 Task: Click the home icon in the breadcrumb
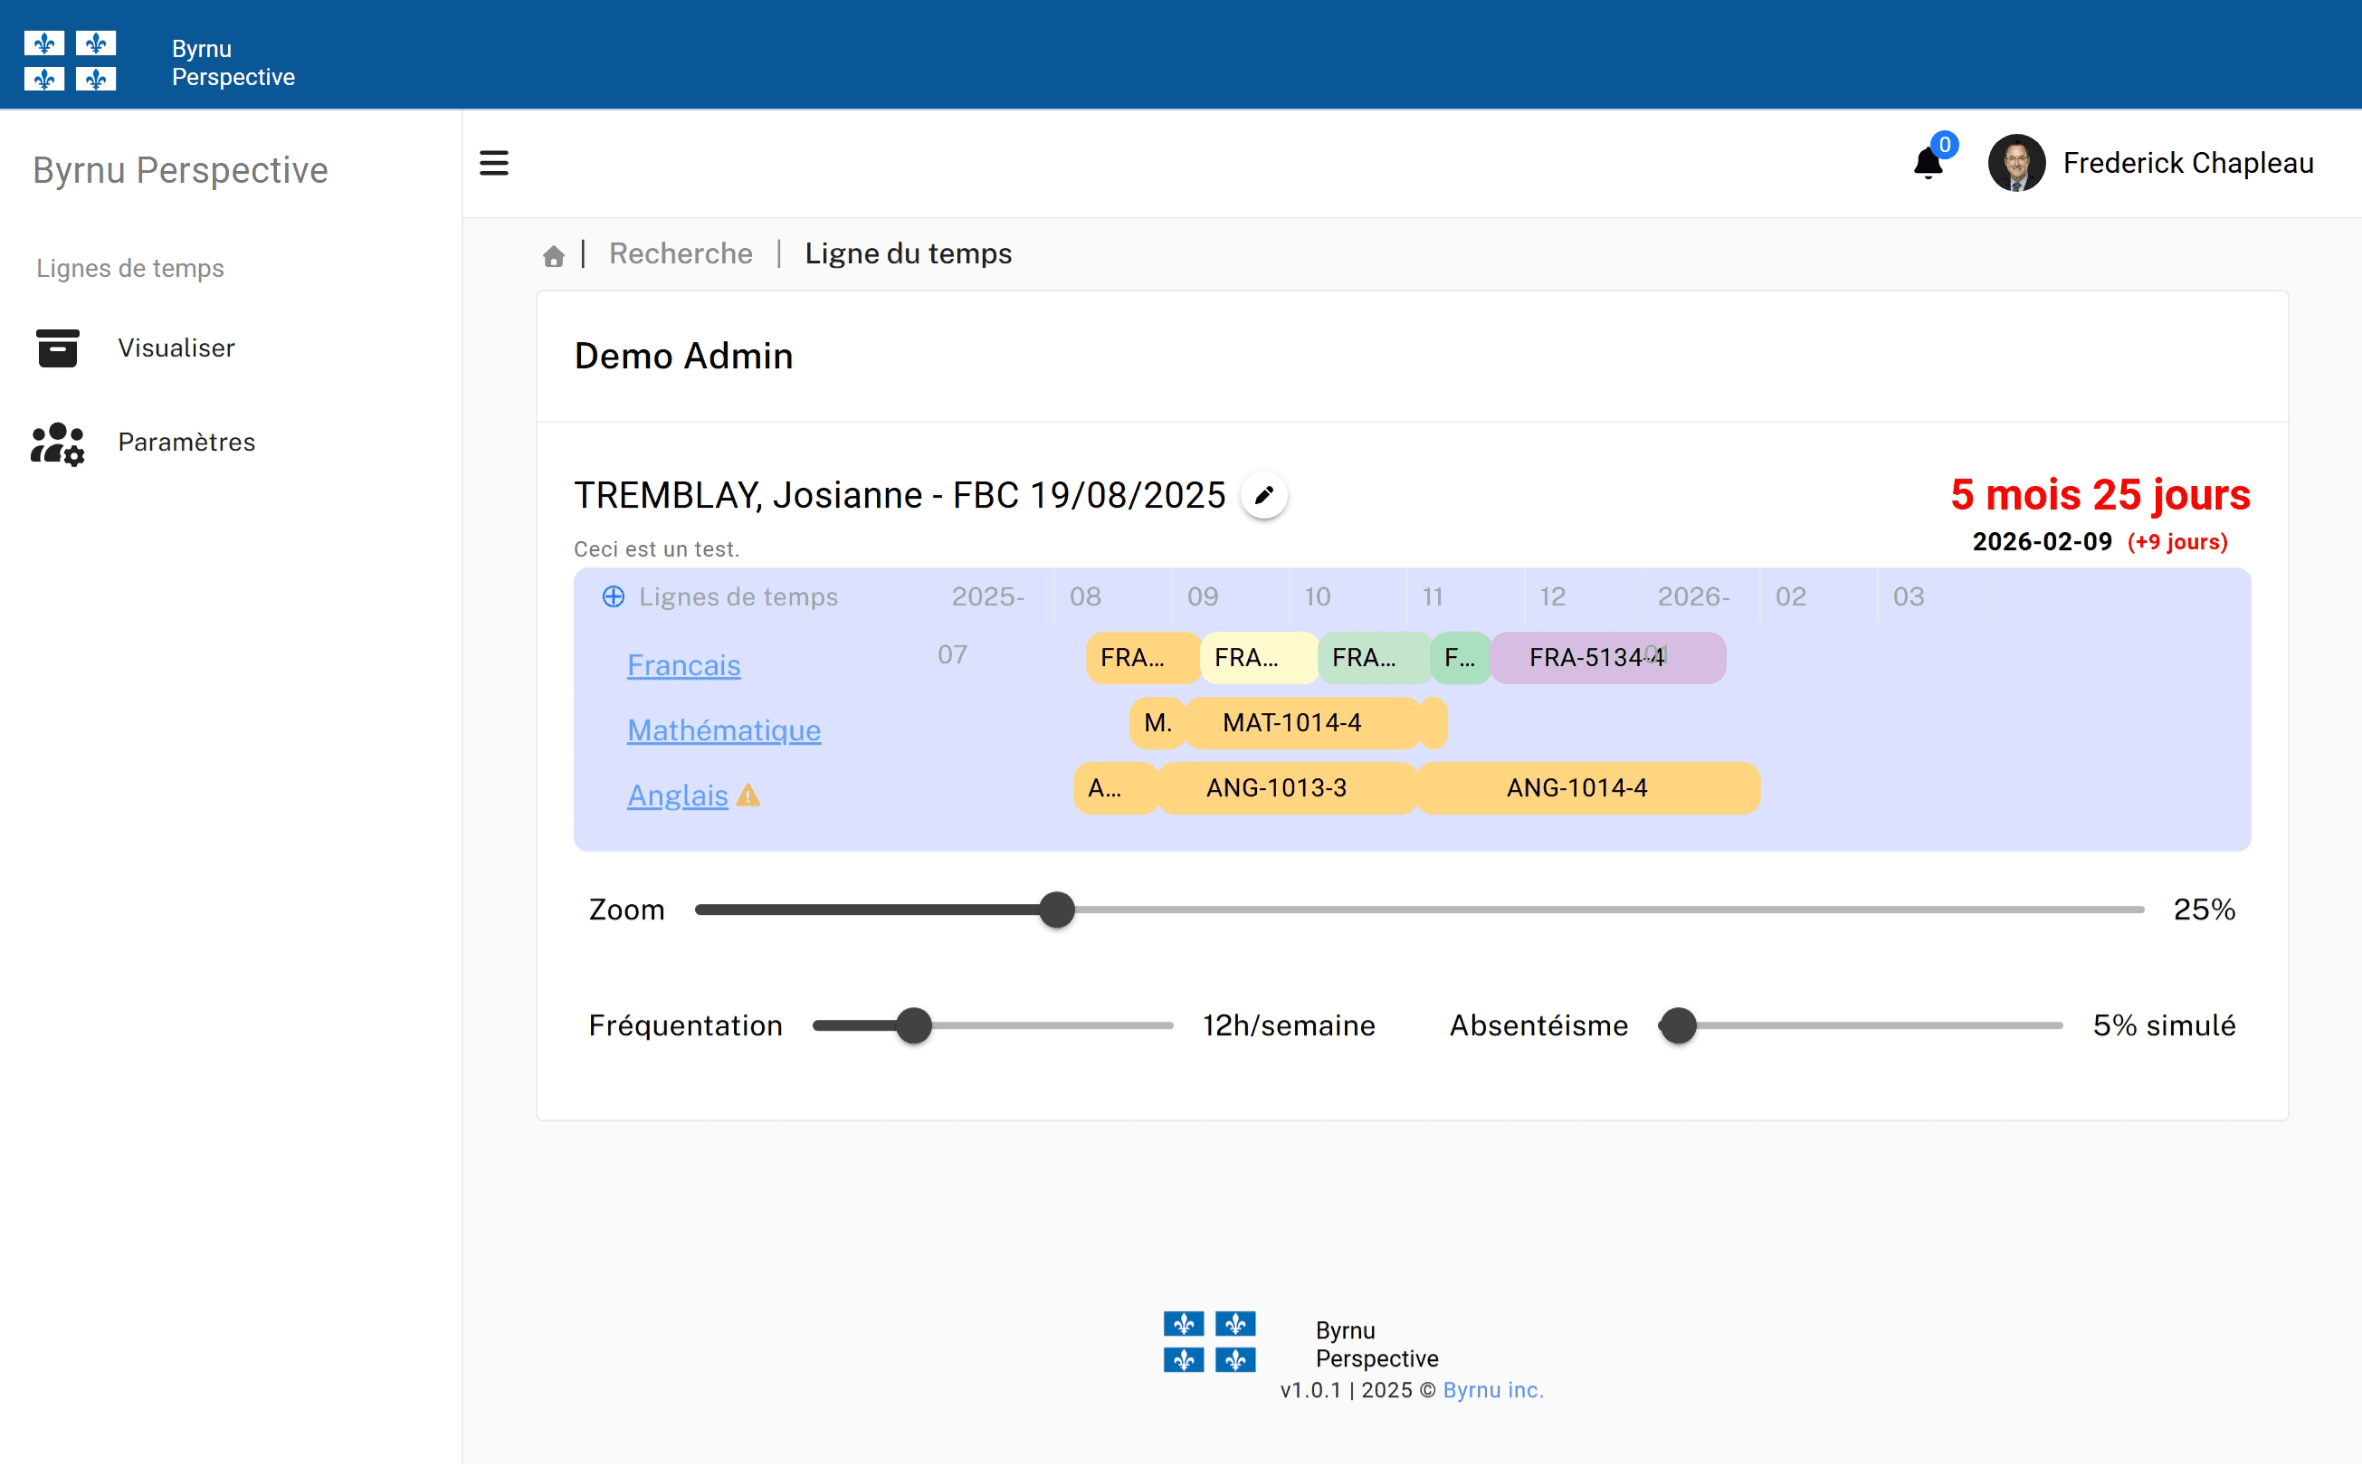(554, 255)
